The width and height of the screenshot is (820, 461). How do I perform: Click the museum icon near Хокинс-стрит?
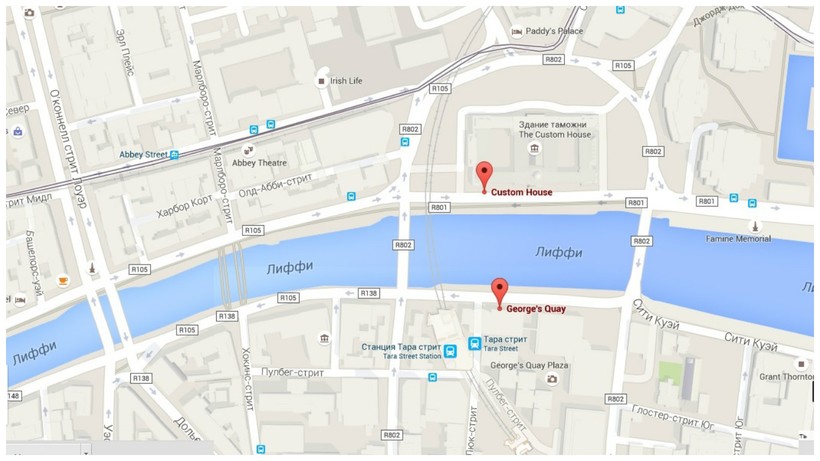pyautogui.click(x=325, y=339)
